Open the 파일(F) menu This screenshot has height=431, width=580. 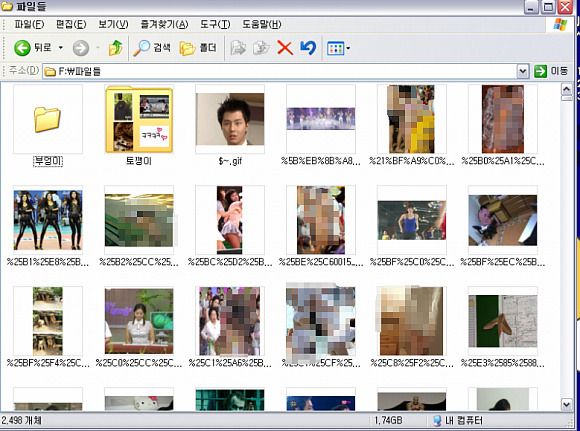coord(29,24)
